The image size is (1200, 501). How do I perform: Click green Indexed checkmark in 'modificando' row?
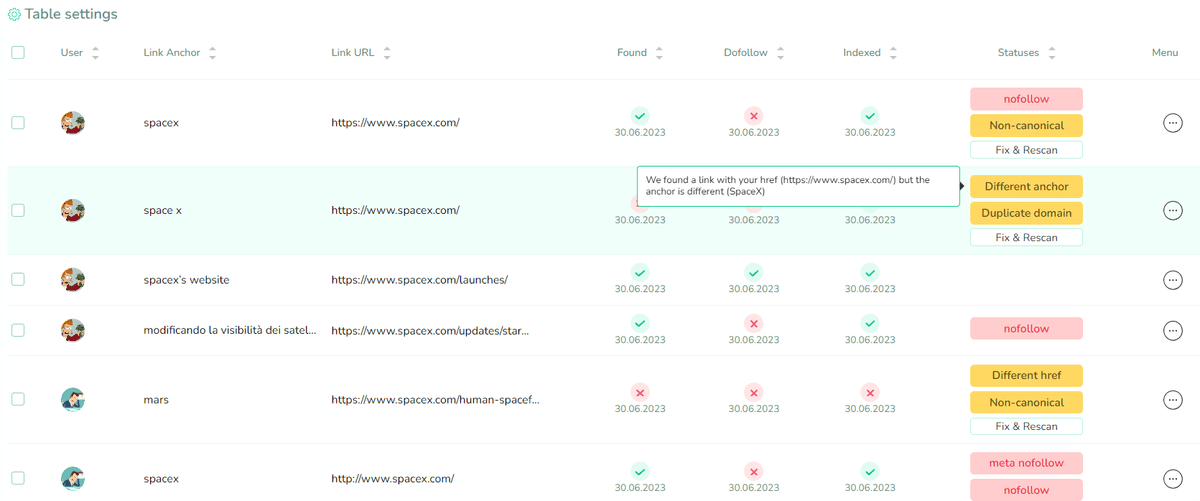pyautogui.click(x=870, y=323)
